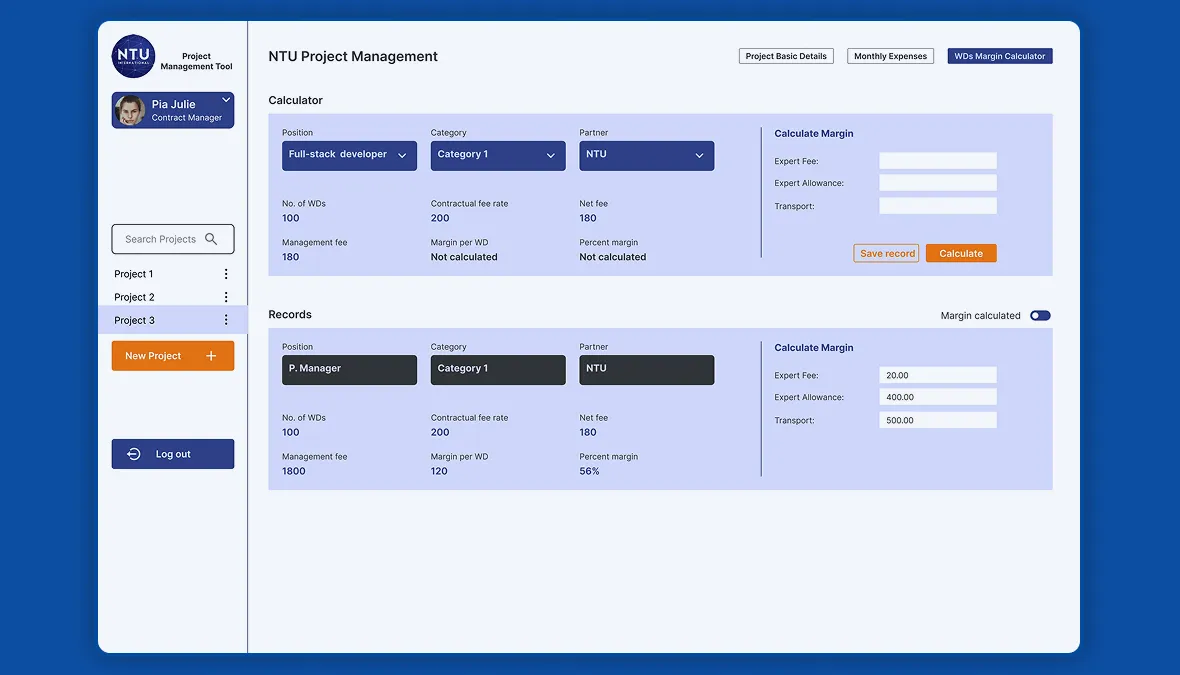The height and width of the screenshot is (675, 1180).
Task: Click the orange Calculate button
Action: pyautogui.click(x=961, y=254)
